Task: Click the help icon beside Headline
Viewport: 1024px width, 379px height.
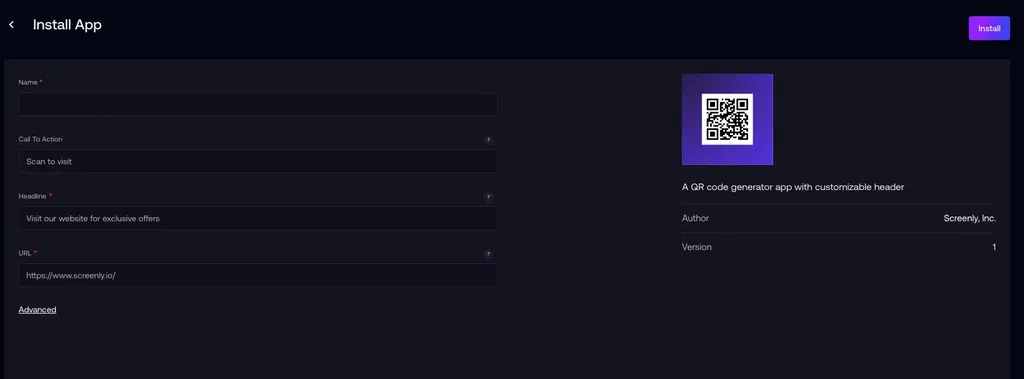Action: tap(488, 197)
